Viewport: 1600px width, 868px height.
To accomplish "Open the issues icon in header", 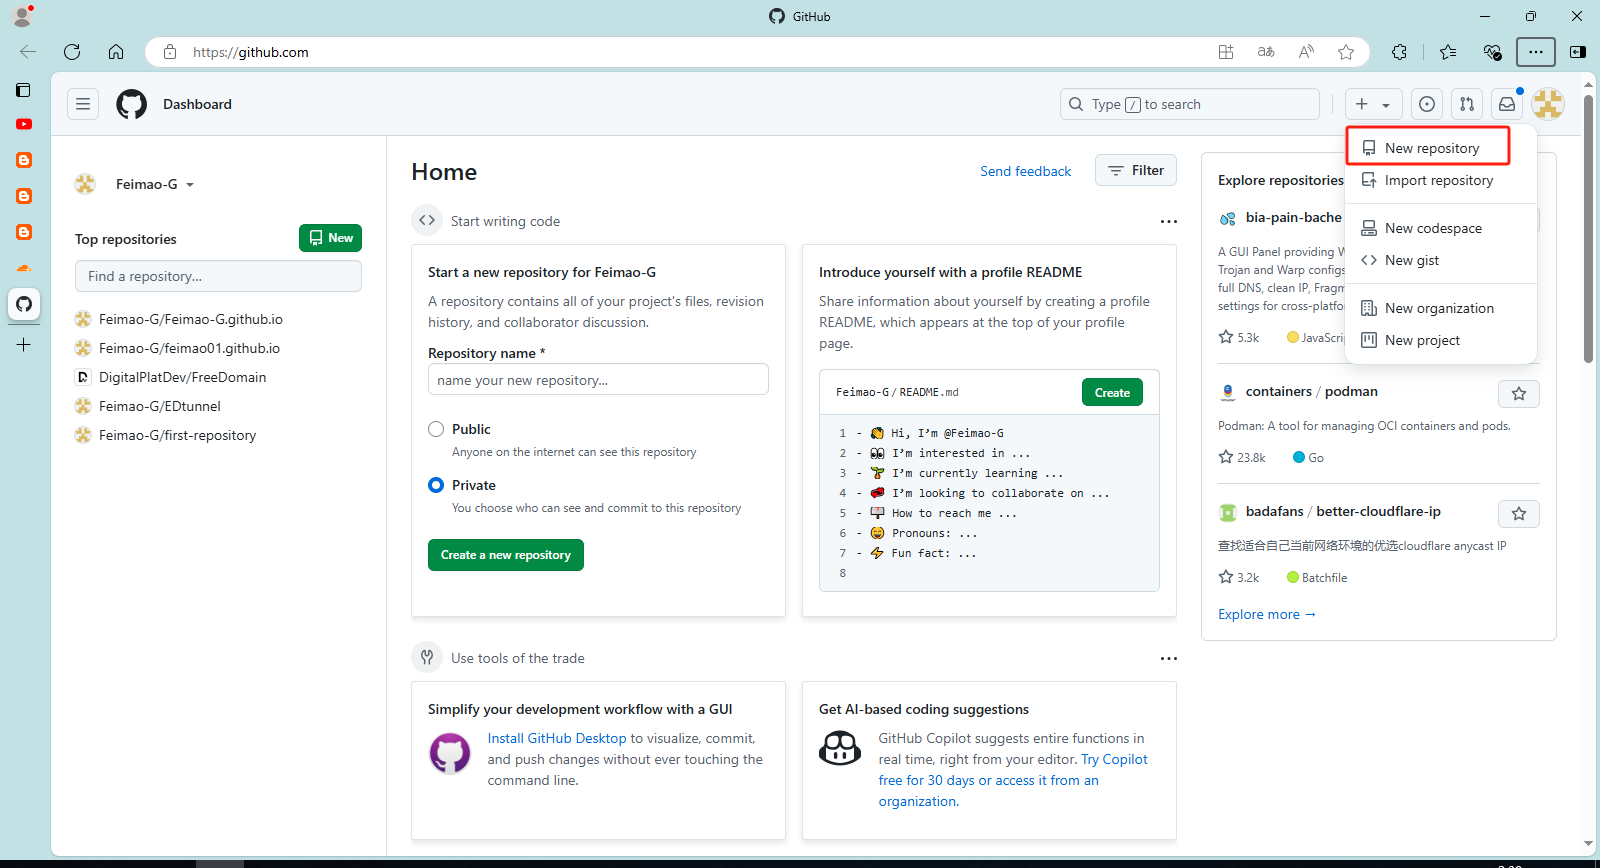I will [1427, 104].
